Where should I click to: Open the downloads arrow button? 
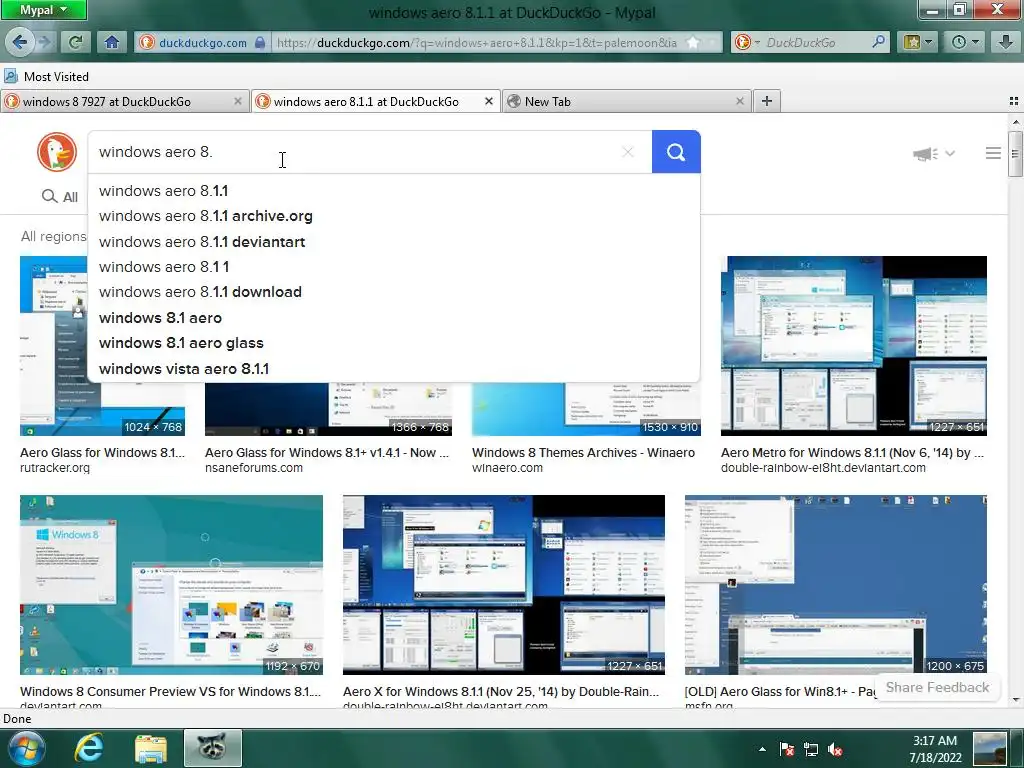point(1006,42)
